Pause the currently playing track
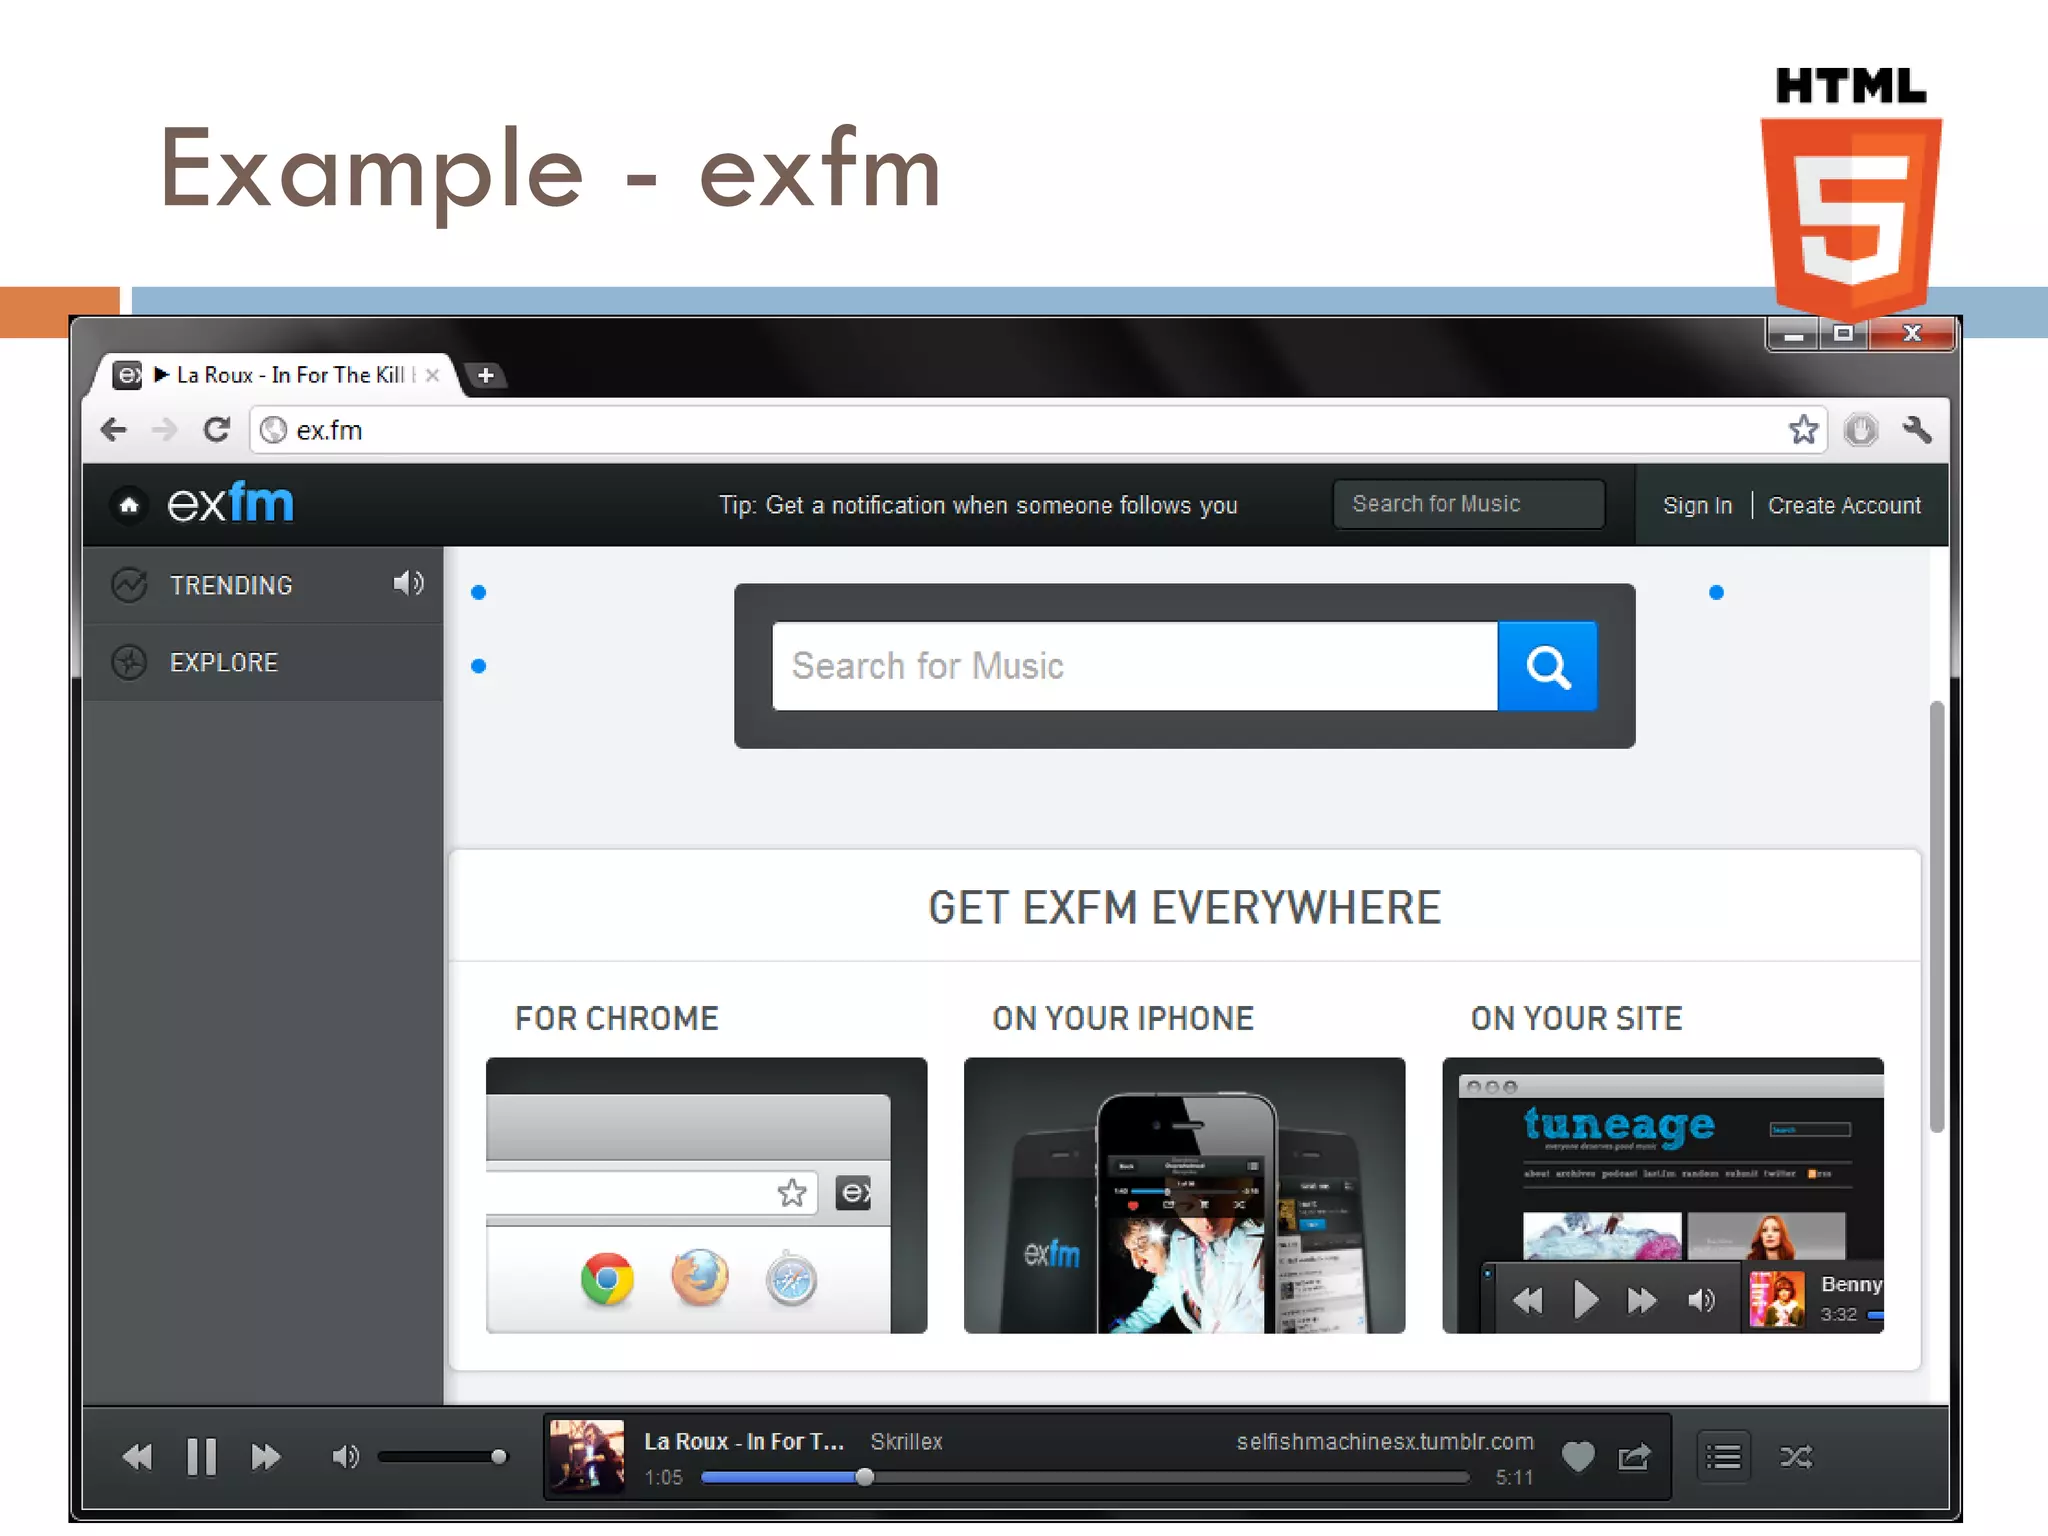Viewport: 2048px width, 1536px height. (201, 1457)
